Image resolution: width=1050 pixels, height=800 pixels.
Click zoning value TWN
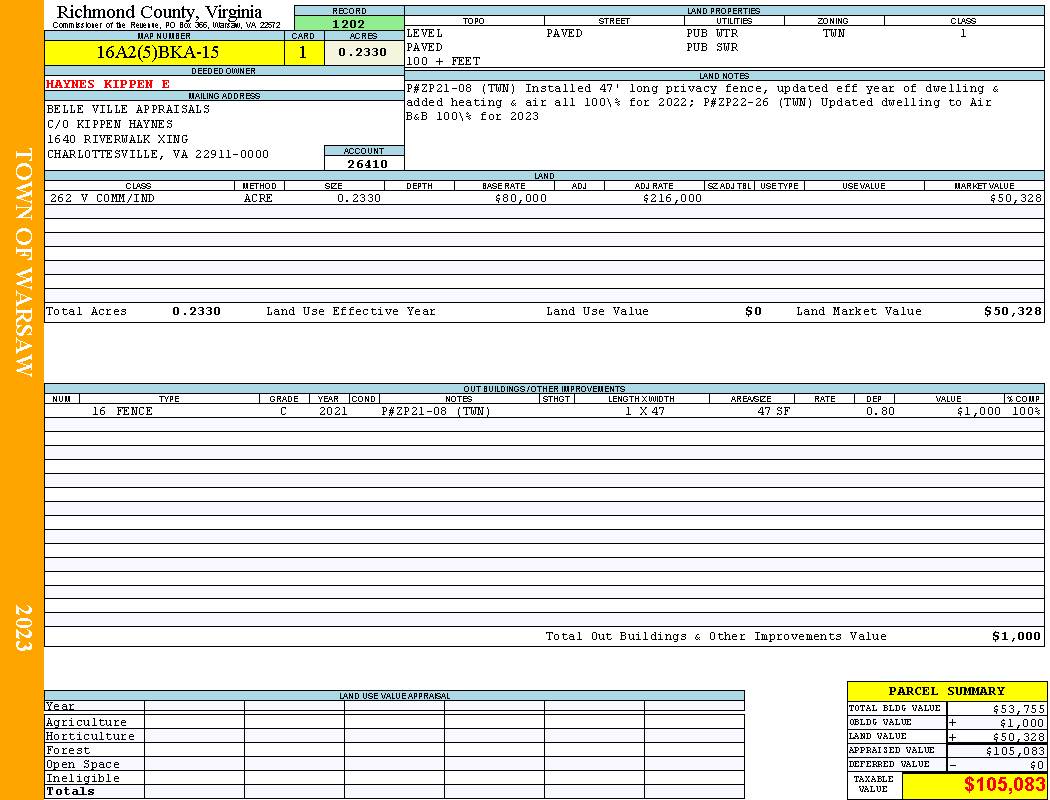point(834,33)
